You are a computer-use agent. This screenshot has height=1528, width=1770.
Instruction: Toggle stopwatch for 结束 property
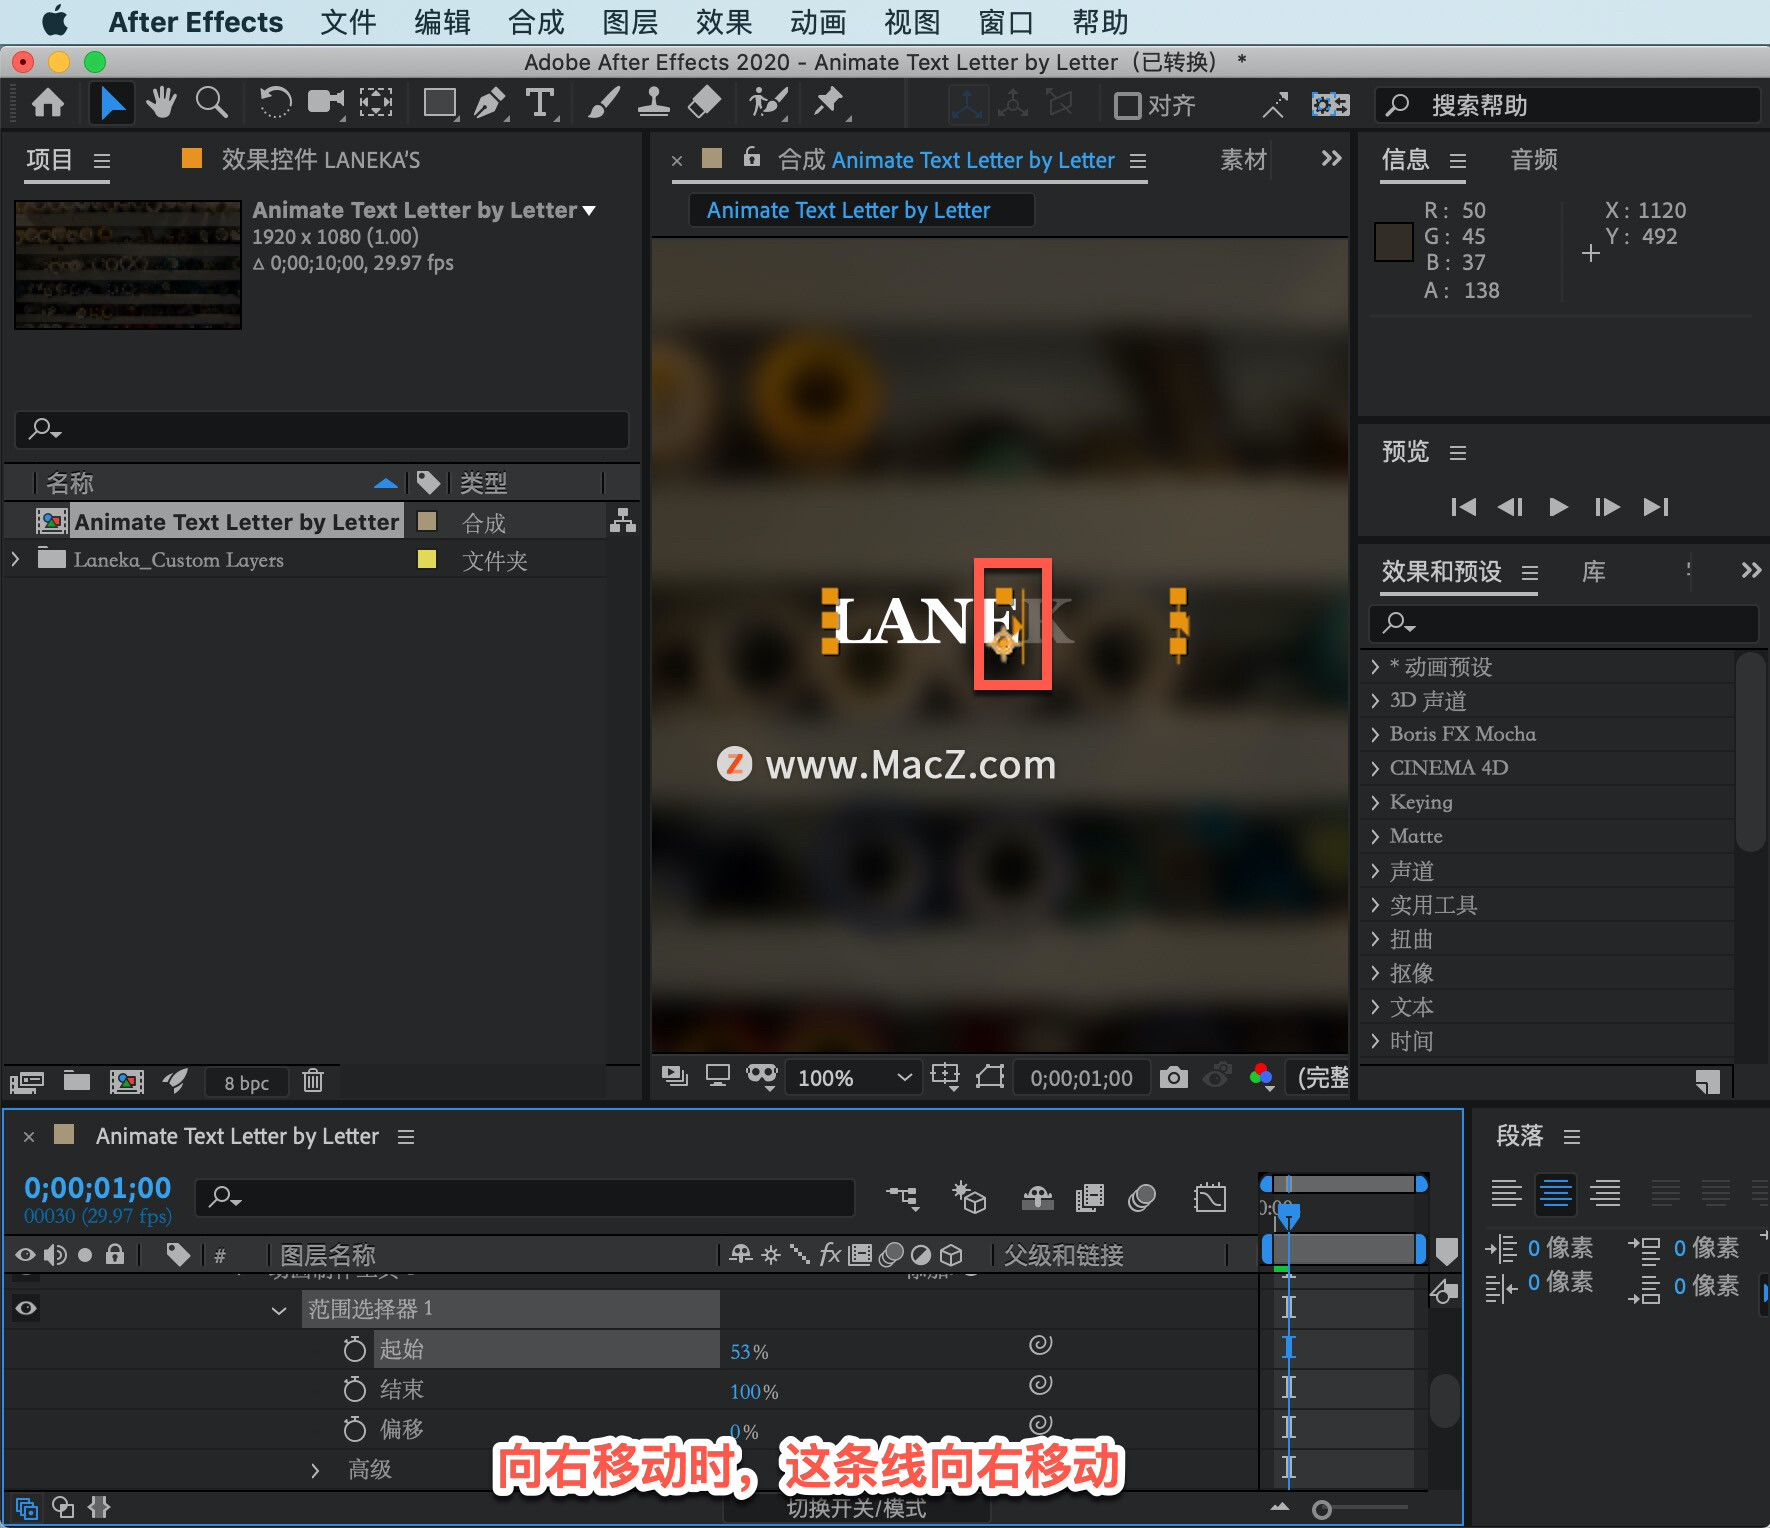354,1389
